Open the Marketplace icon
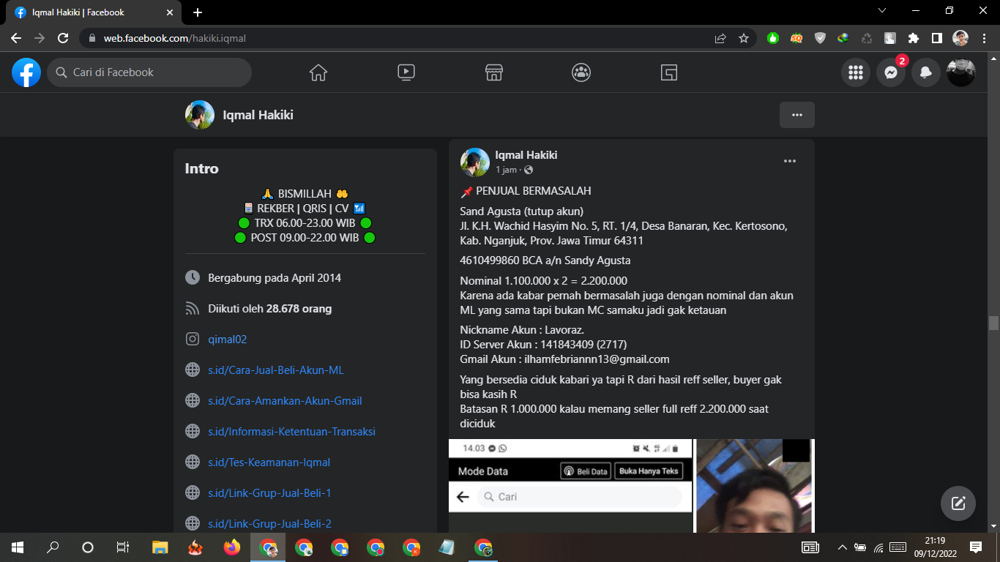Viewport: 1000px width, 562px height. 494,73
